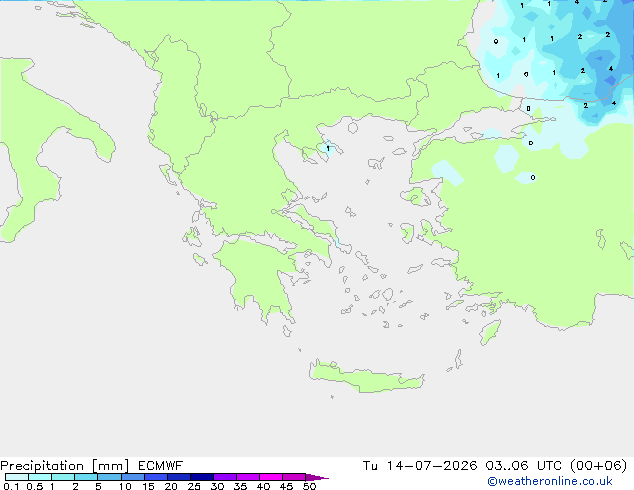Screen dimensions: 634x490
Task: Click the 40–45 mm magenta legend swatch
Action: (x=271, y=477)
